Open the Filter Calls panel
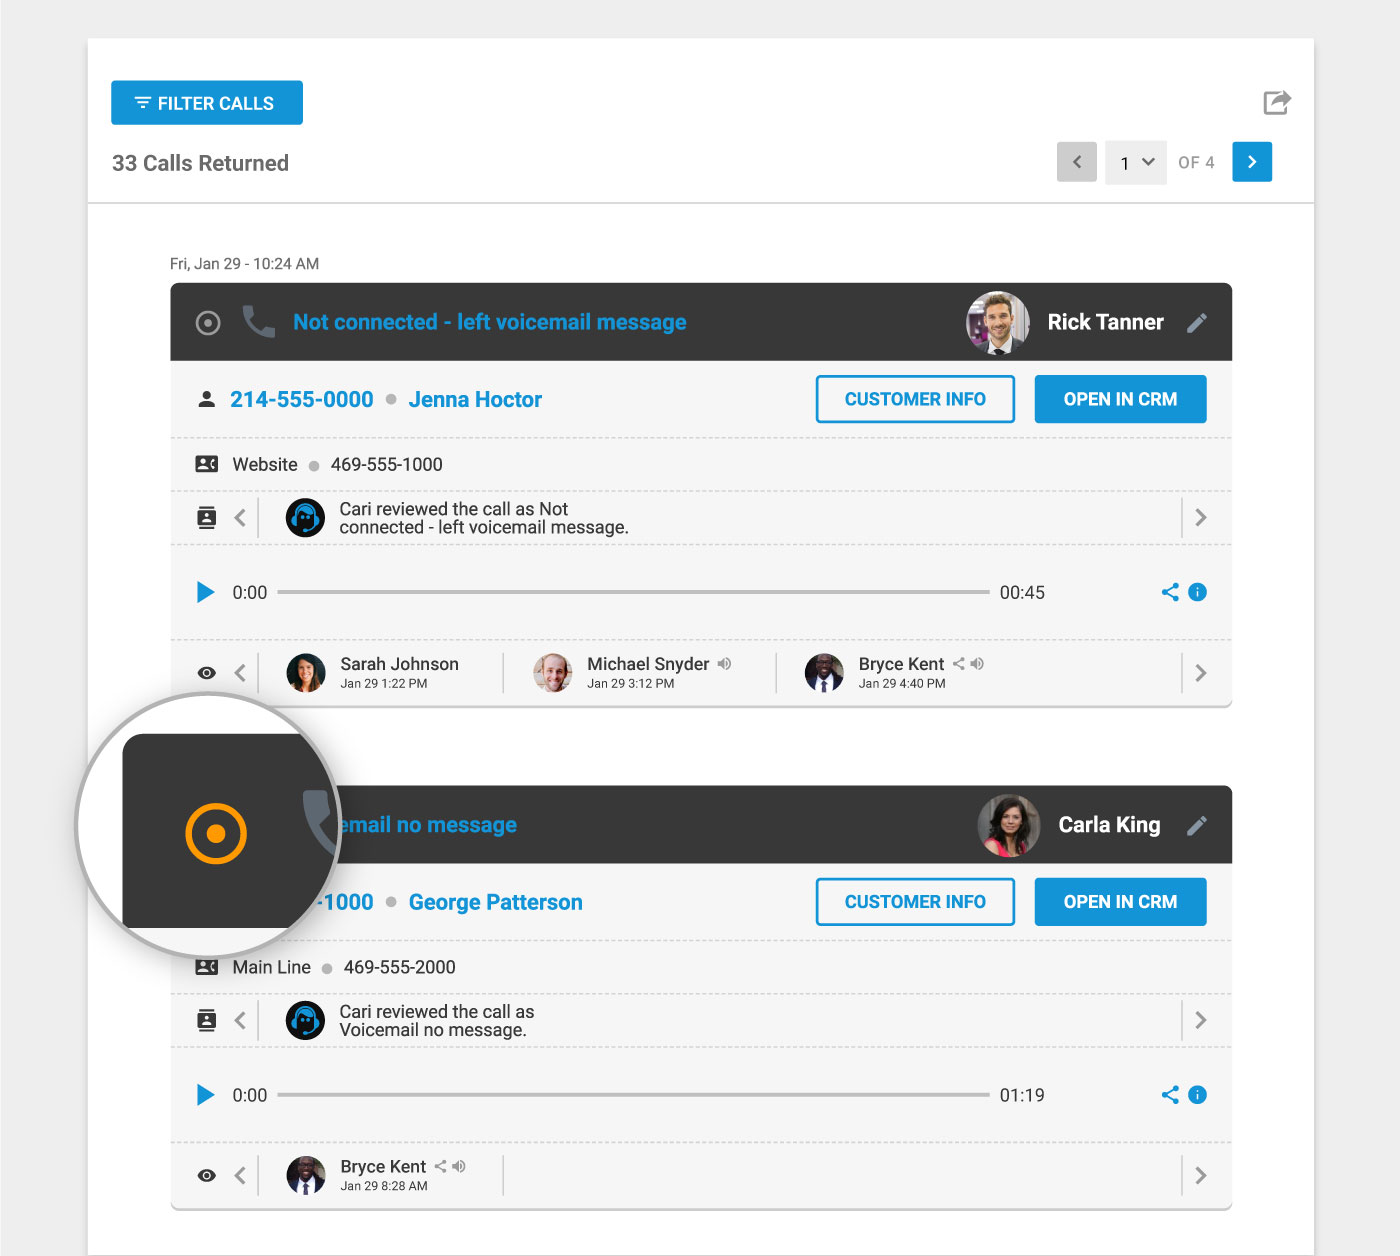 pyautogui.click(x=207, y=103)
